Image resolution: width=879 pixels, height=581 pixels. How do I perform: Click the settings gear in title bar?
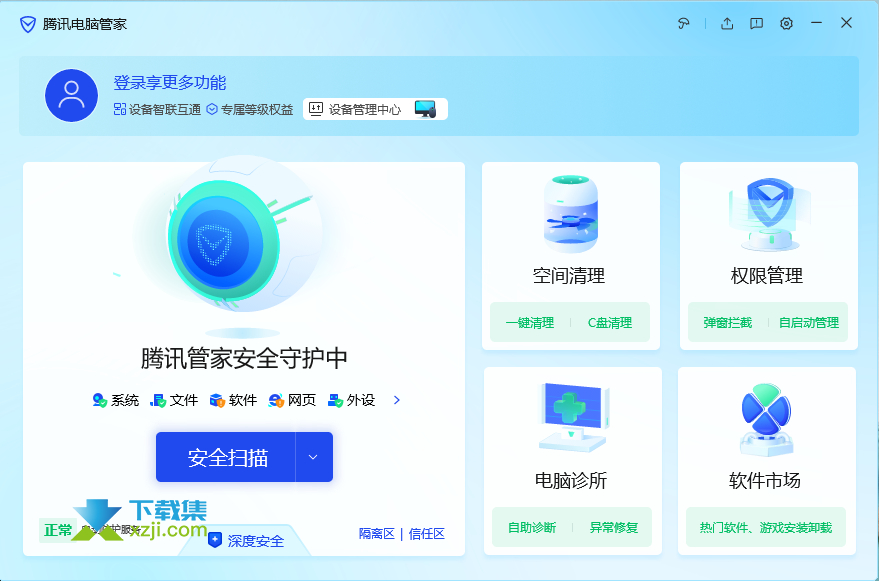tap(786, 23)
